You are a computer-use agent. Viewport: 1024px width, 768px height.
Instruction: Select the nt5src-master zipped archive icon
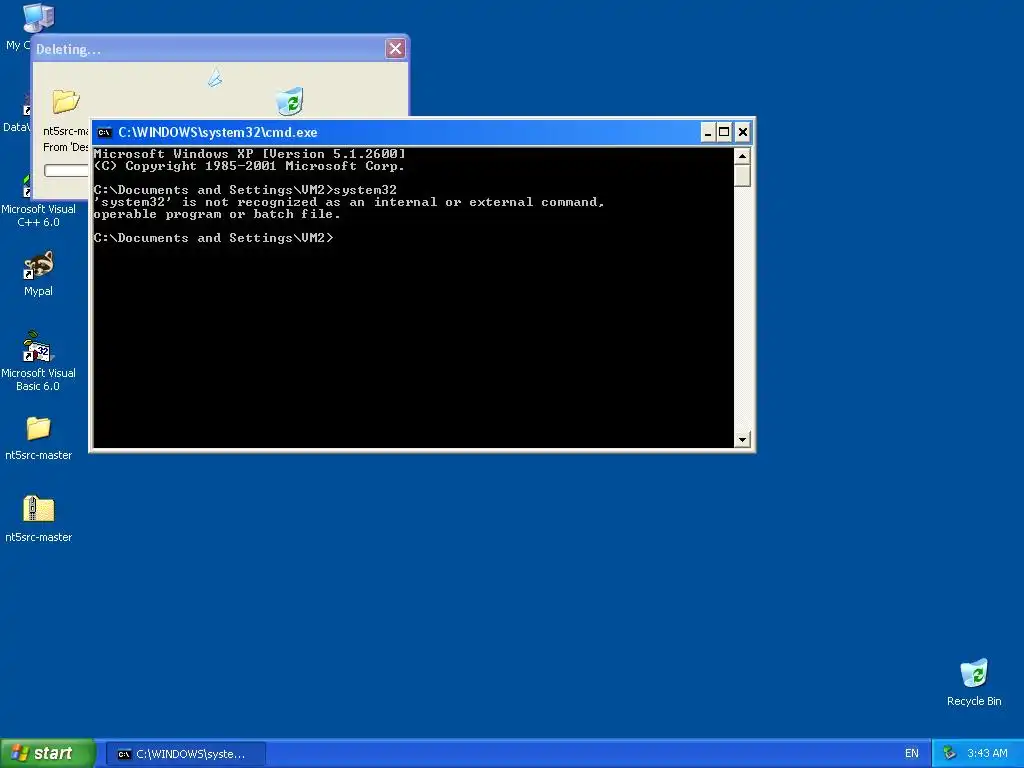tap(39, 509)
